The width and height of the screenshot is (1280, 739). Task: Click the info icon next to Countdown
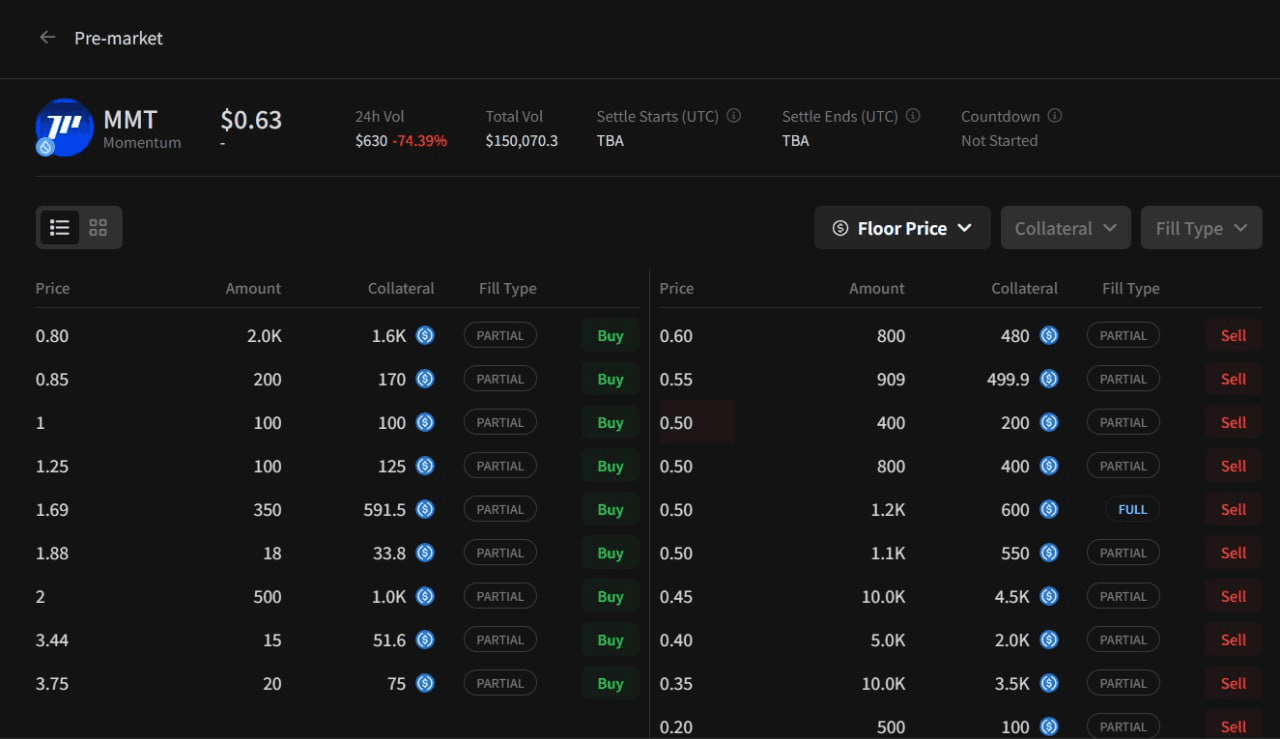click(1054, 116)
